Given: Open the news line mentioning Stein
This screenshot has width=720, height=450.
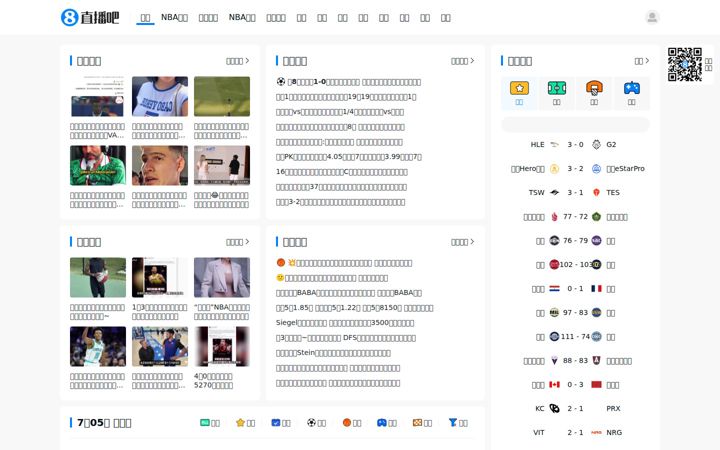Looking at the screenshot, I should pyautogui.click(x=333, y=353).
